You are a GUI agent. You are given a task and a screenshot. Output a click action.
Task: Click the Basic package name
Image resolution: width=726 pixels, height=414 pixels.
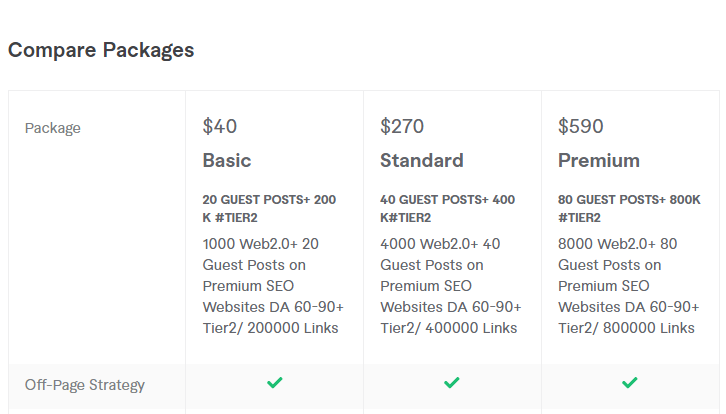tap(227, 161)
